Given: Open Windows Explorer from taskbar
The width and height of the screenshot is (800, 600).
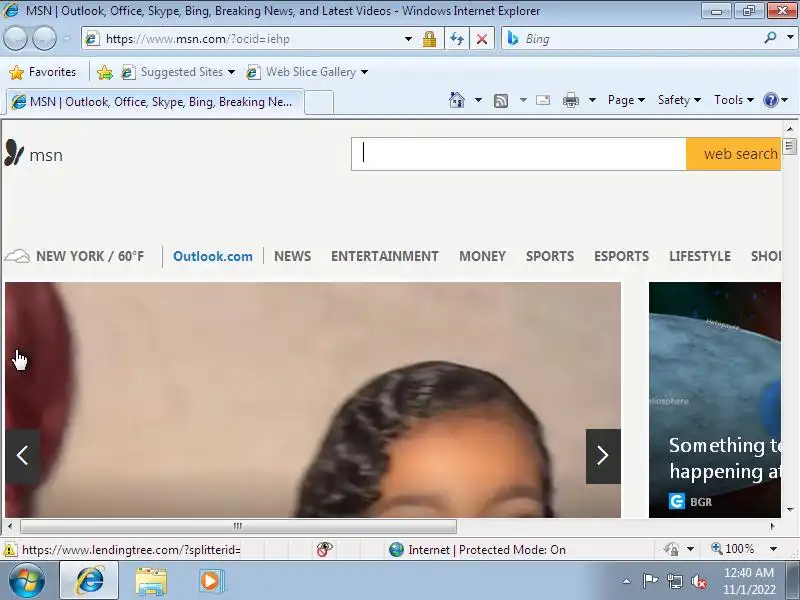Looking at the screenshot, I should click(151, 581).
